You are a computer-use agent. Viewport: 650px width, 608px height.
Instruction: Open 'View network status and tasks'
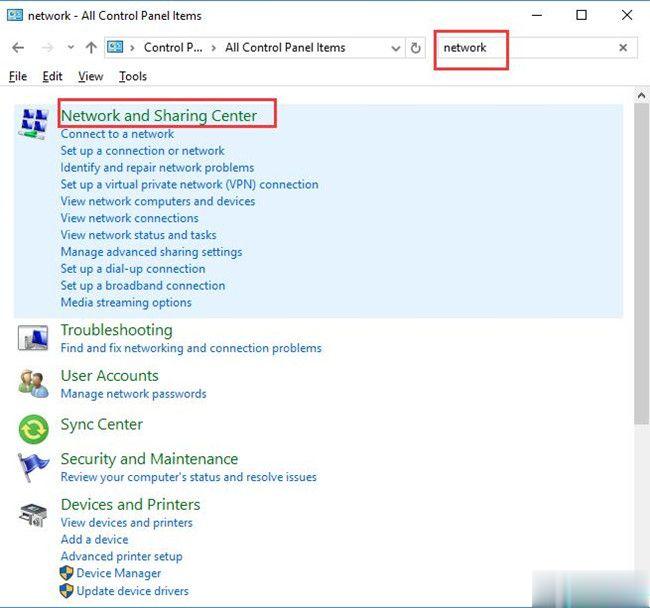coord(138,235)
